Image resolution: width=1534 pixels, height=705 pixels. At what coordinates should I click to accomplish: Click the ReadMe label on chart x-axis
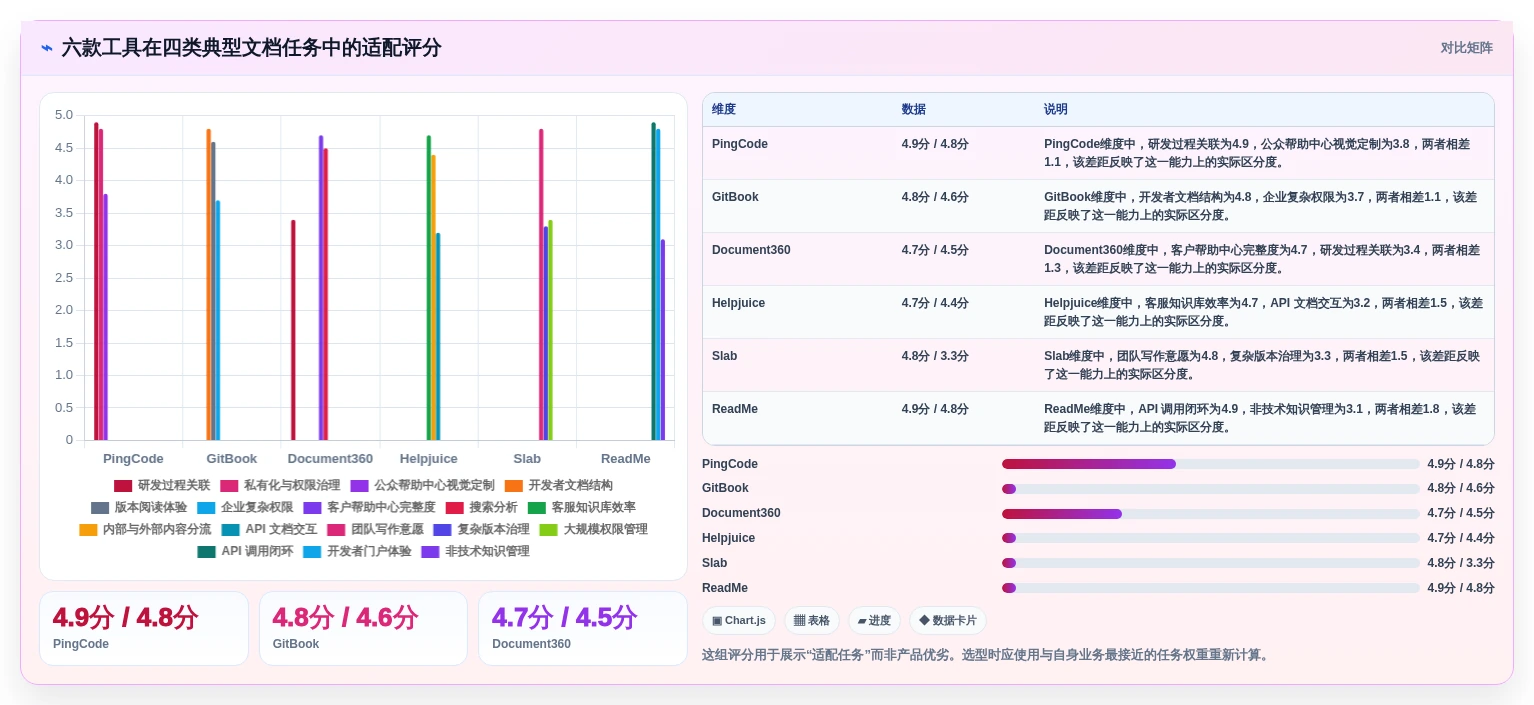[626, 459]
